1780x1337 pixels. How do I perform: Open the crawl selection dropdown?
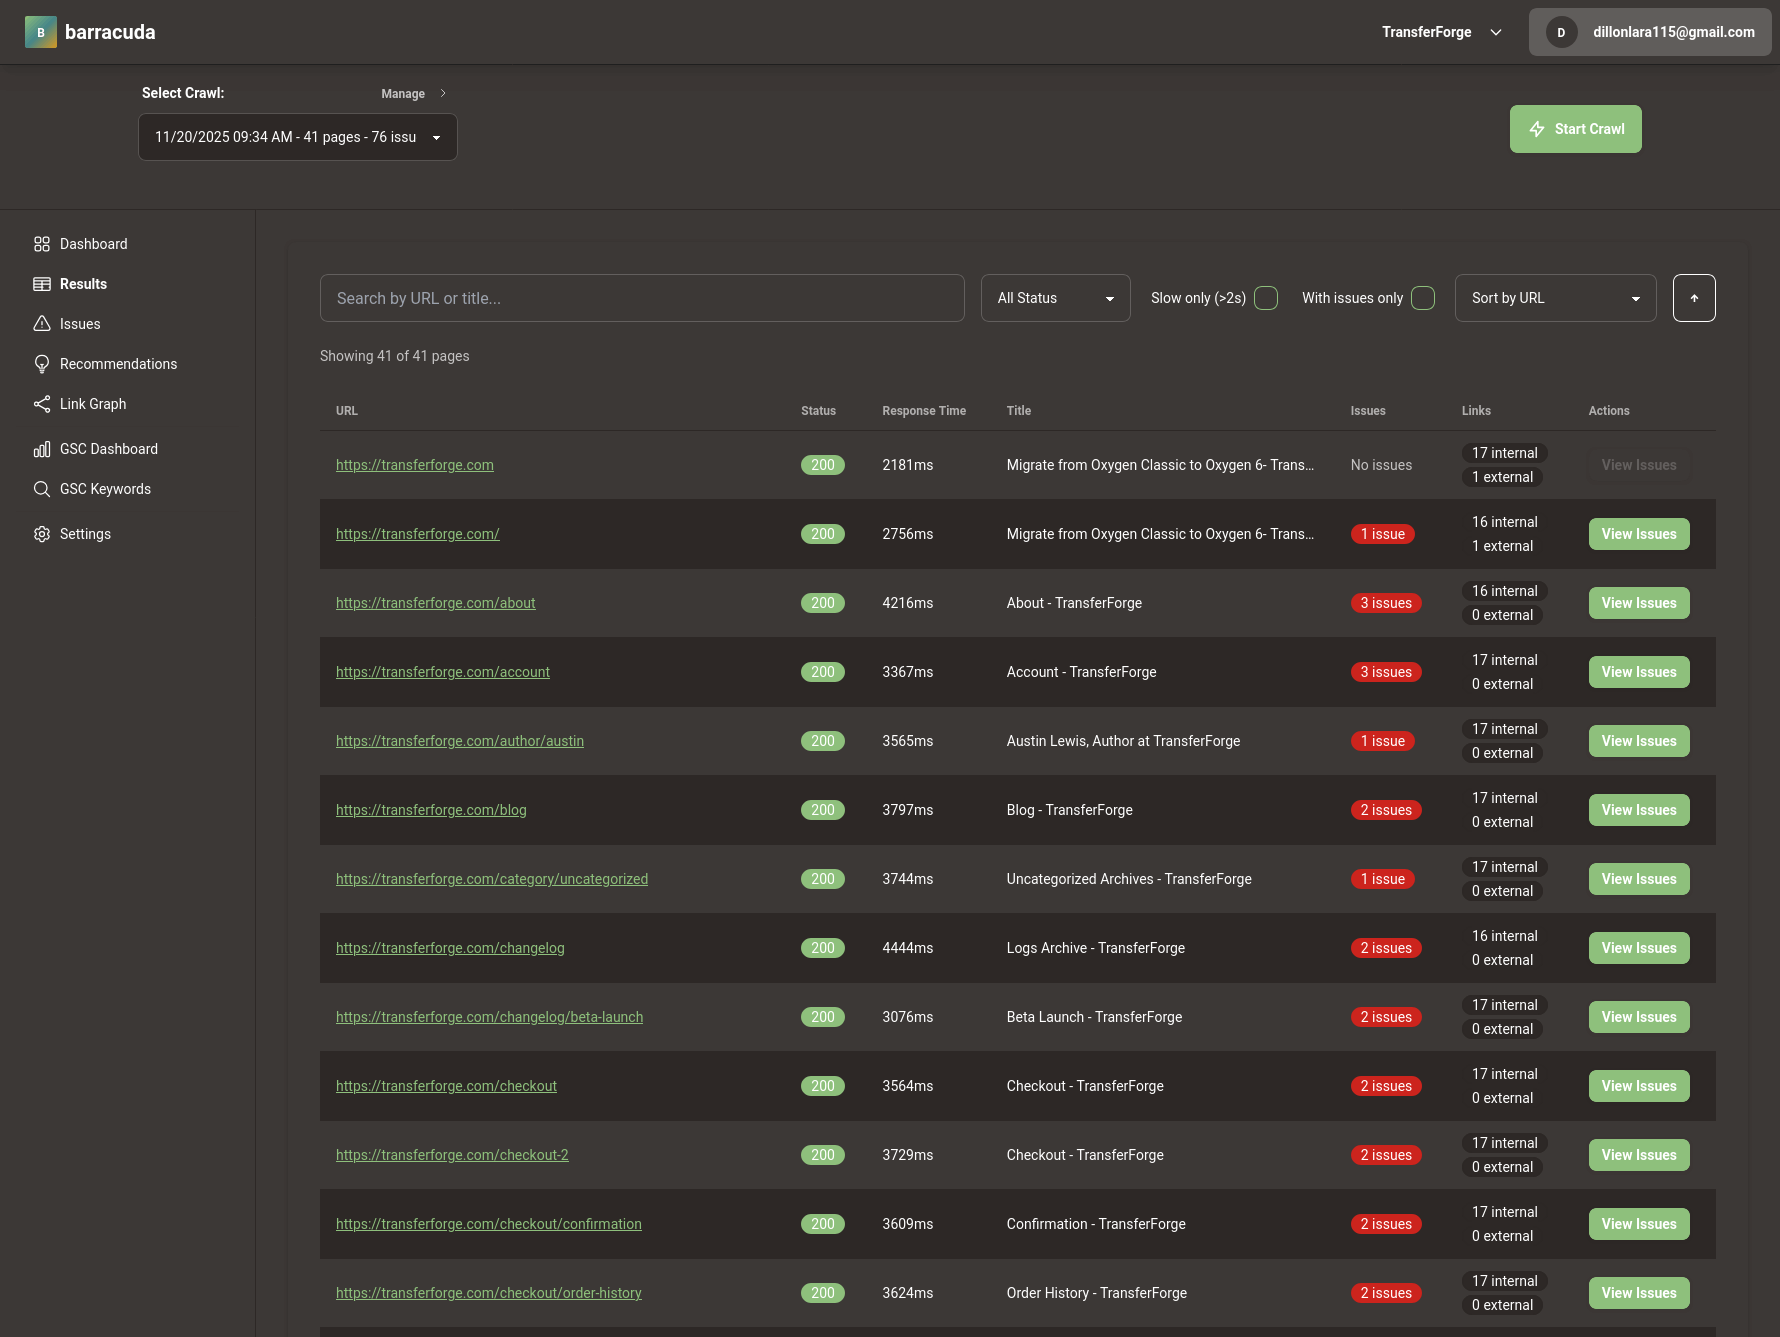(x=297, y=136)
